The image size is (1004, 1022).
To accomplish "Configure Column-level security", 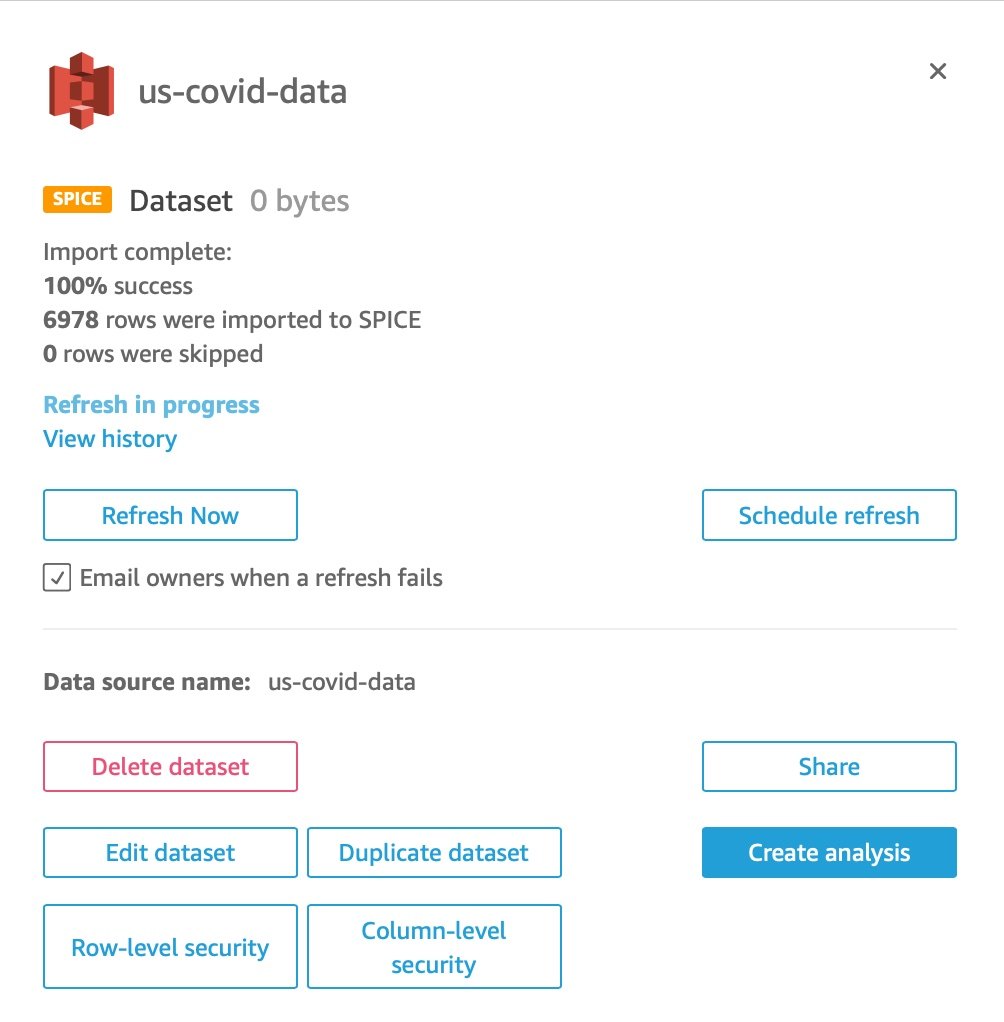I will [x=433, y=947].
